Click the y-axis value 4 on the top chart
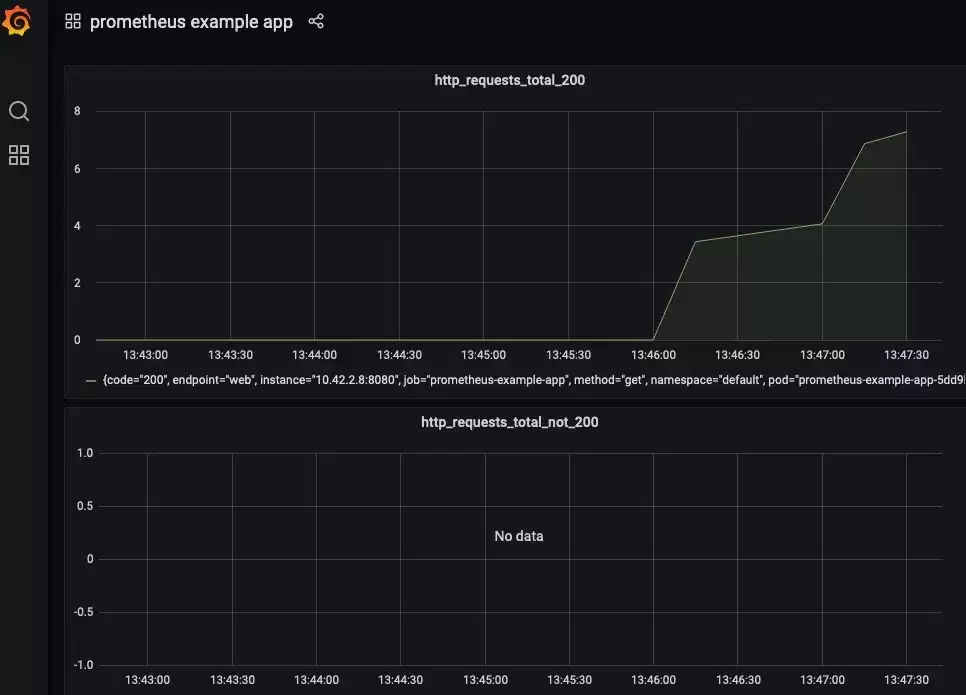 (77, 226)
